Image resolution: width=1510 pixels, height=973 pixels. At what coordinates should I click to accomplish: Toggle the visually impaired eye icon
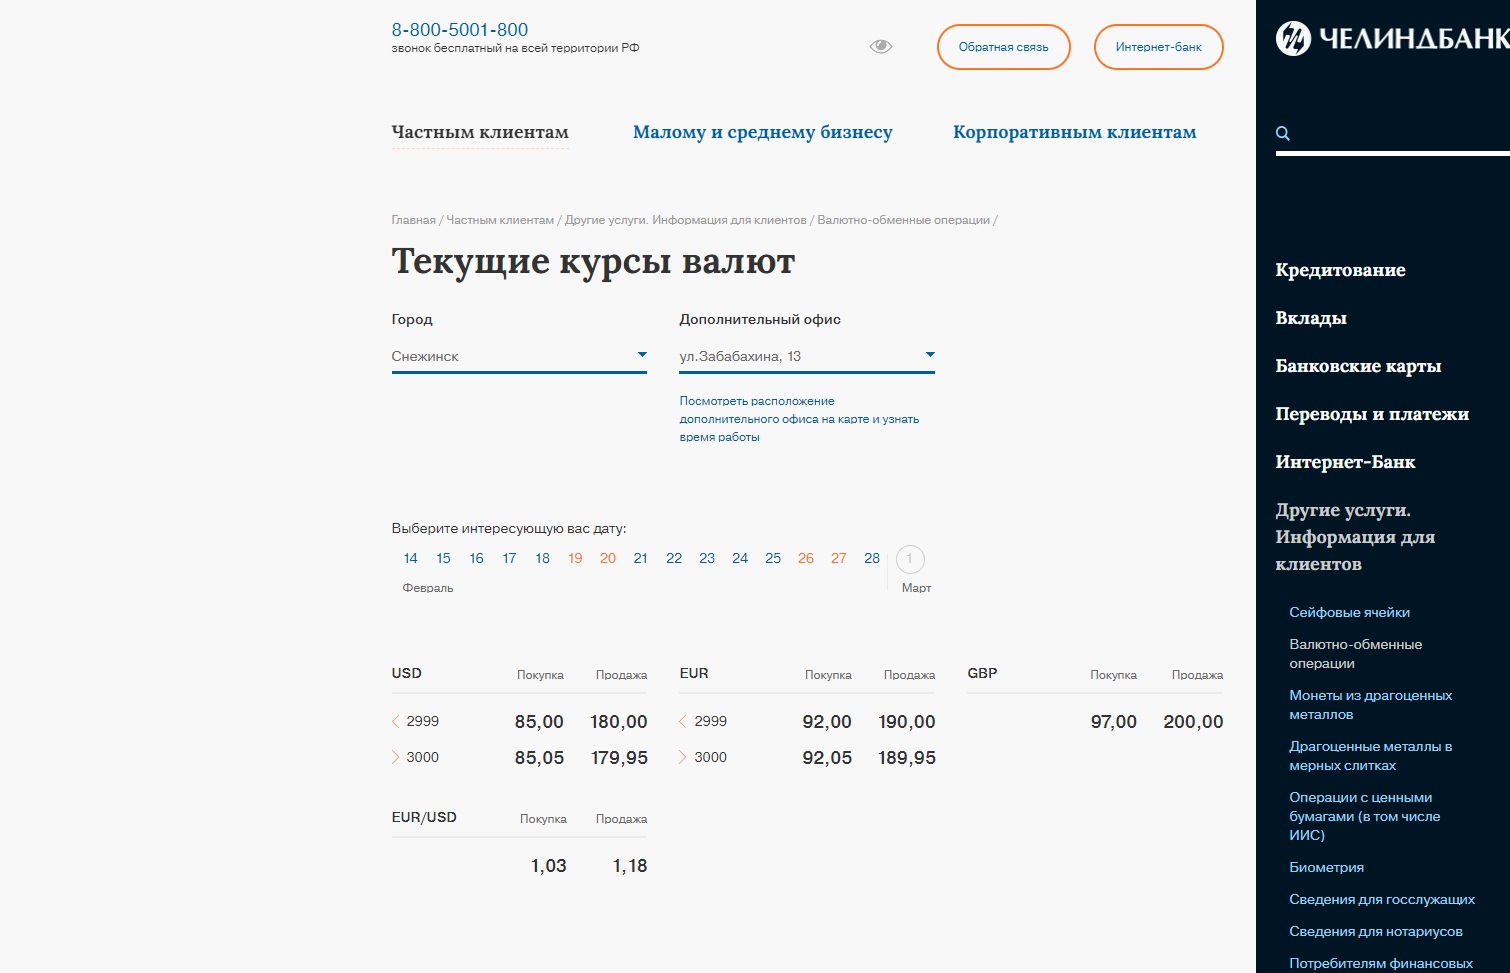pos(880,47)
